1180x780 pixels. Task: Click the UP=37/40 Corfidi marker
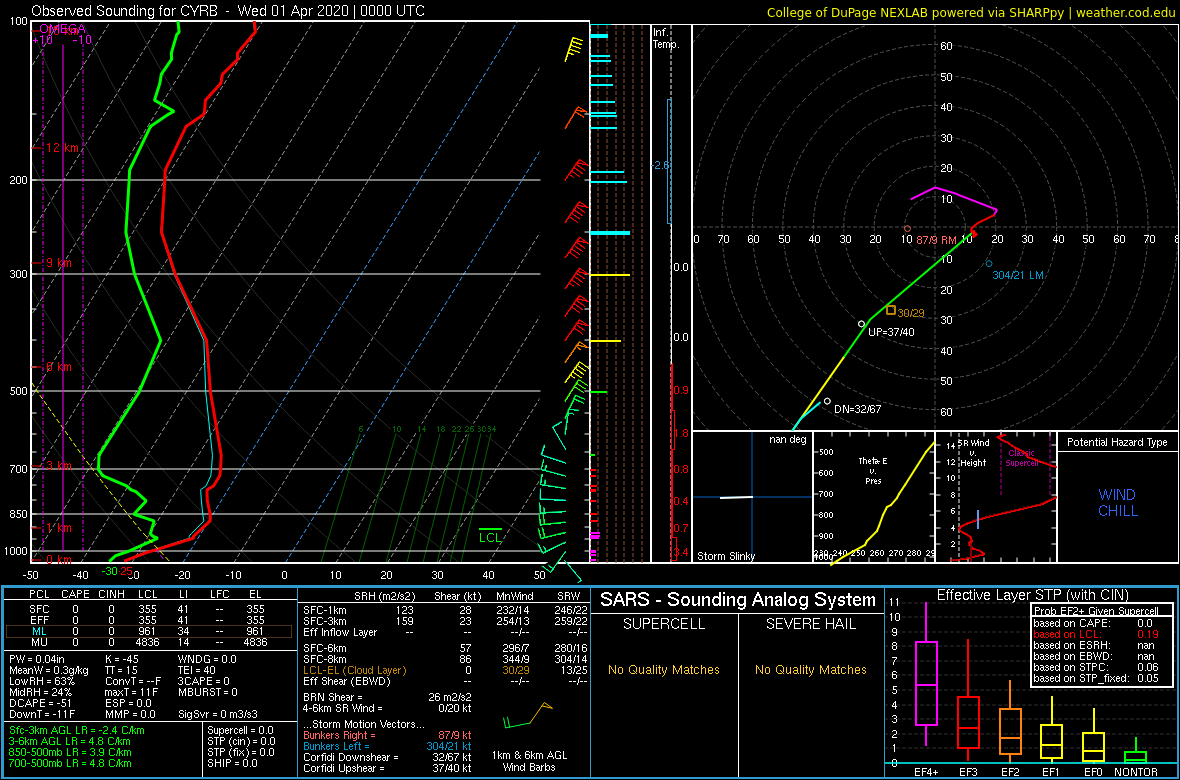click(862, 324)
